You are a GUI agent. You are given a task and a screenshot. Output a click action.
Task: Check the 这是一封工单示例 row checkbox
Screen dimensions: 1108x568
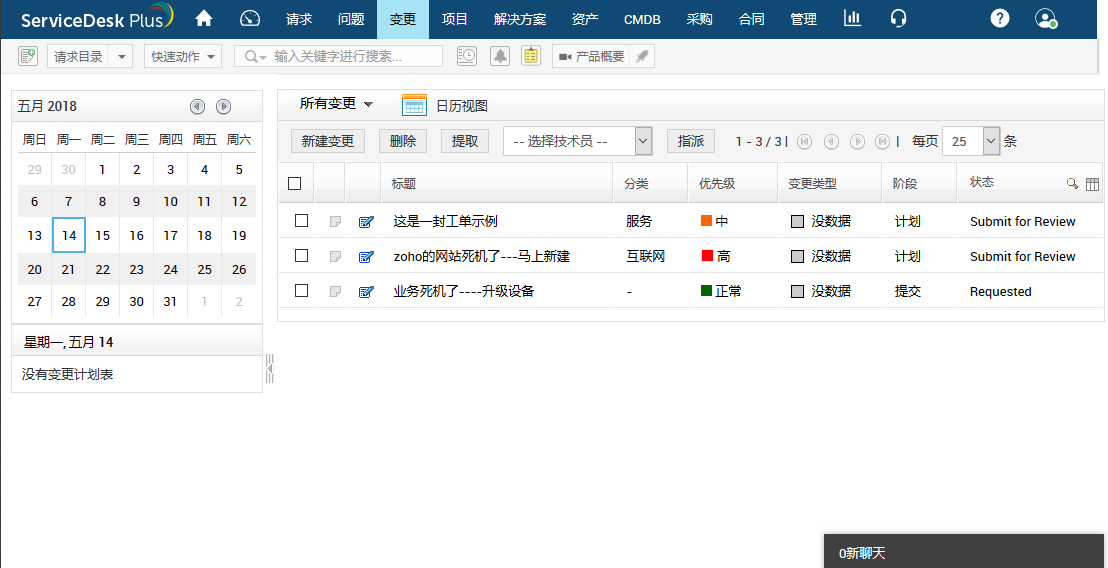pyautogui.click(x=302, y=220)
